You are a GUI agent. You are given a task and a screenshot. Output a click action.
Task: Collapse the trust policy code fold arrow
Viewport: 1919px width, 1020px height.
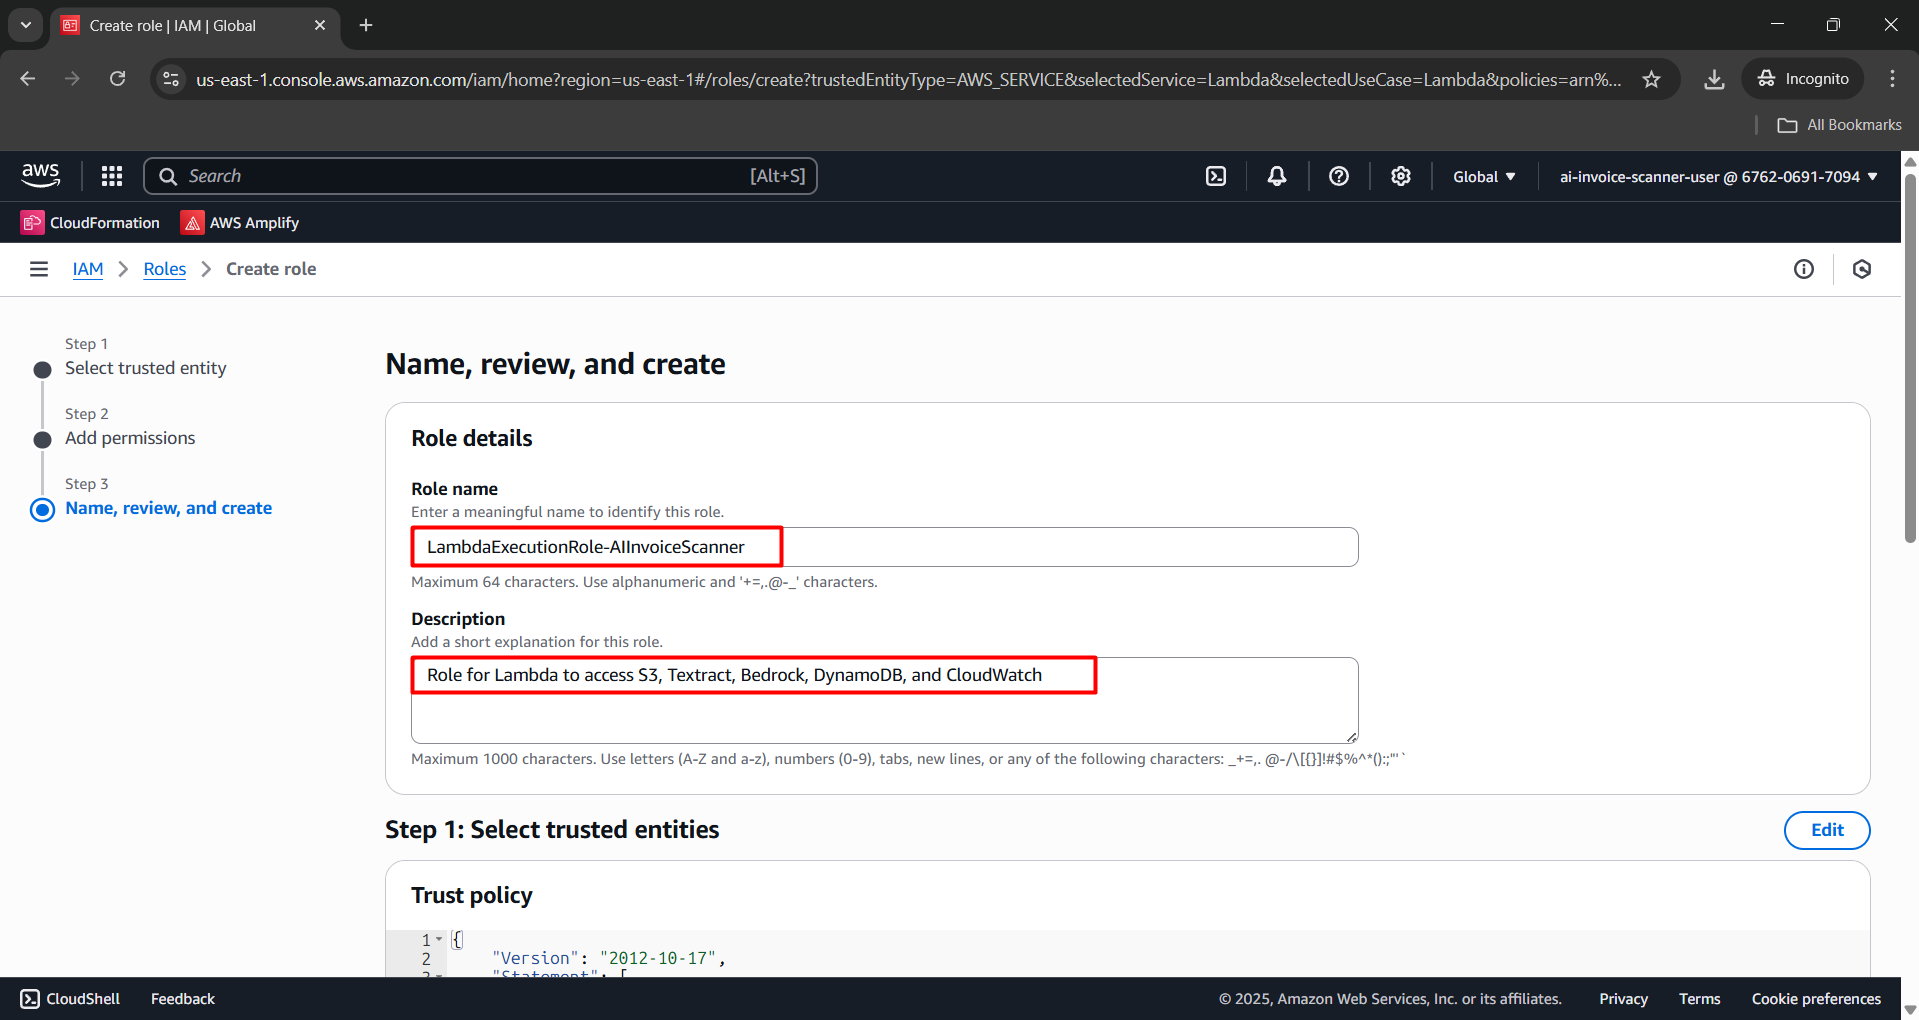(x=439, y=939)
